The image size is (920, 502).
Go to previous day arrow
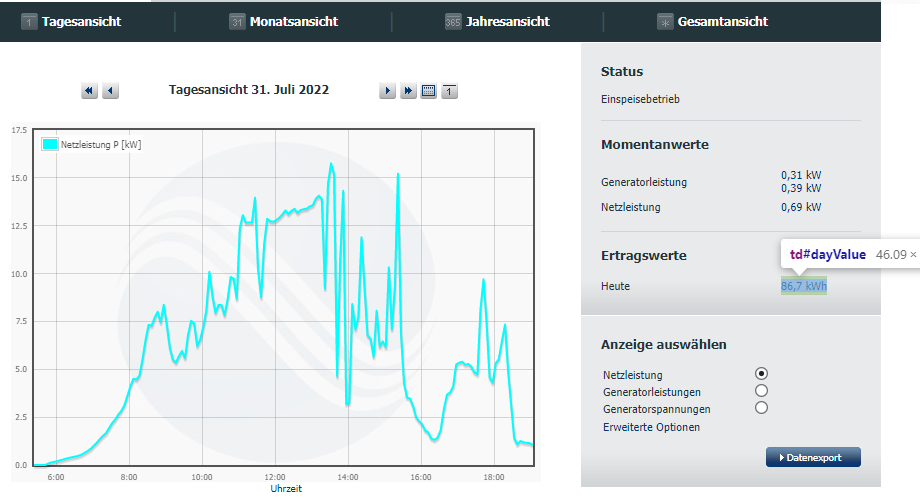click(x=110, y=91)
